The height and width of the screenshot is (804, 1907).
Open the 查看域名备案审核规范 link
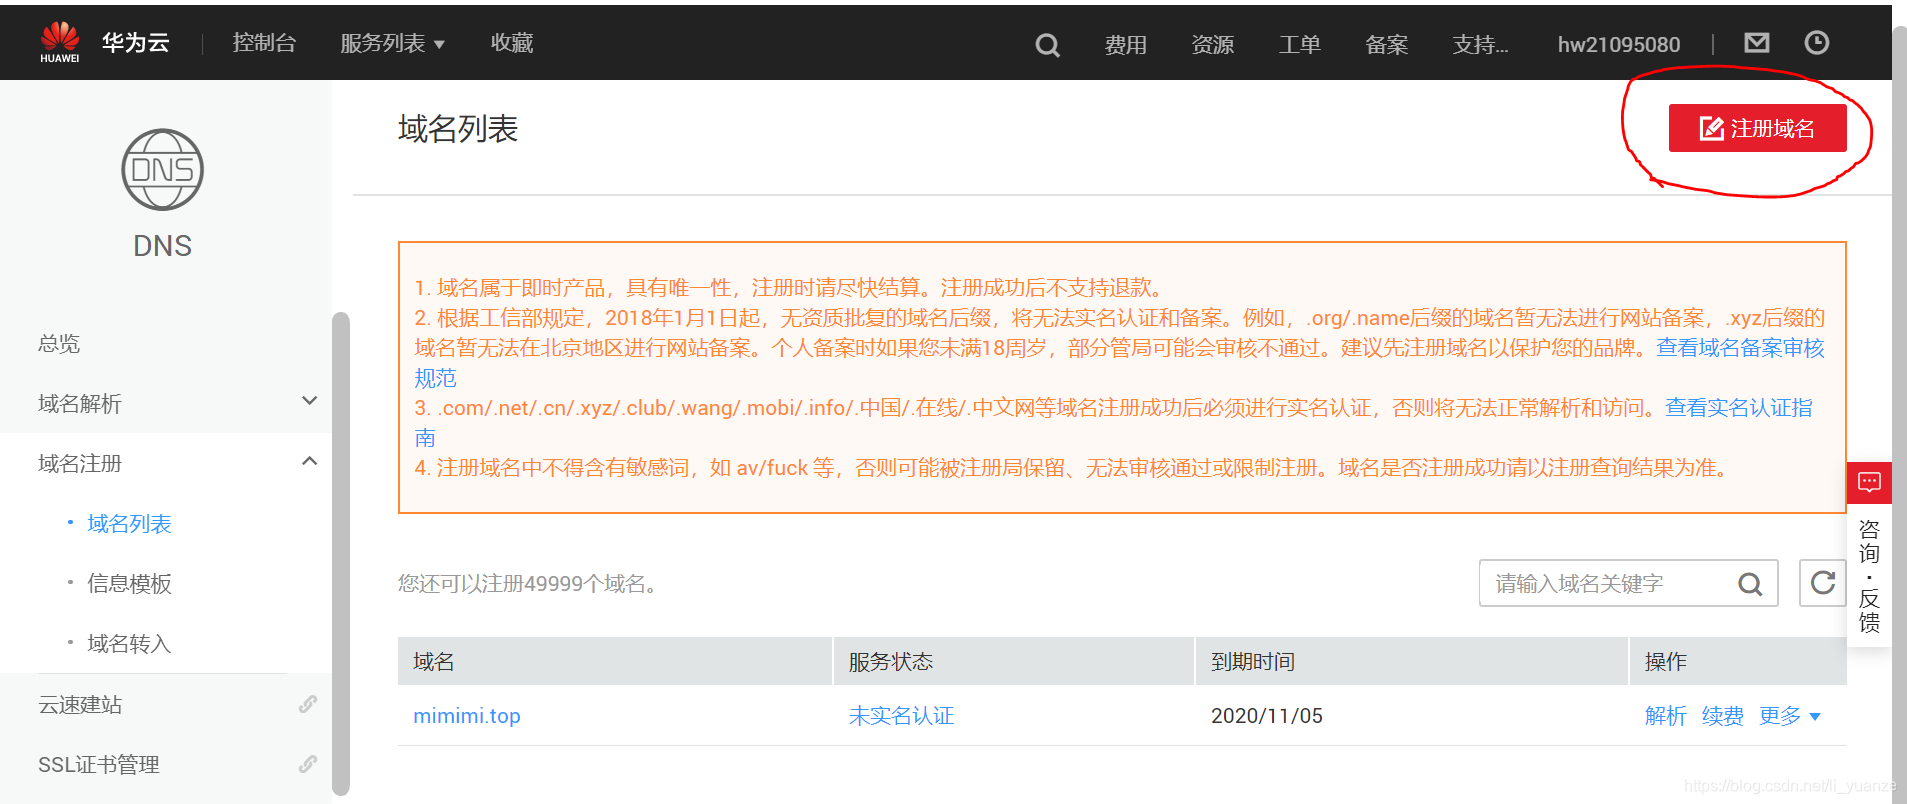(1740, 348)
